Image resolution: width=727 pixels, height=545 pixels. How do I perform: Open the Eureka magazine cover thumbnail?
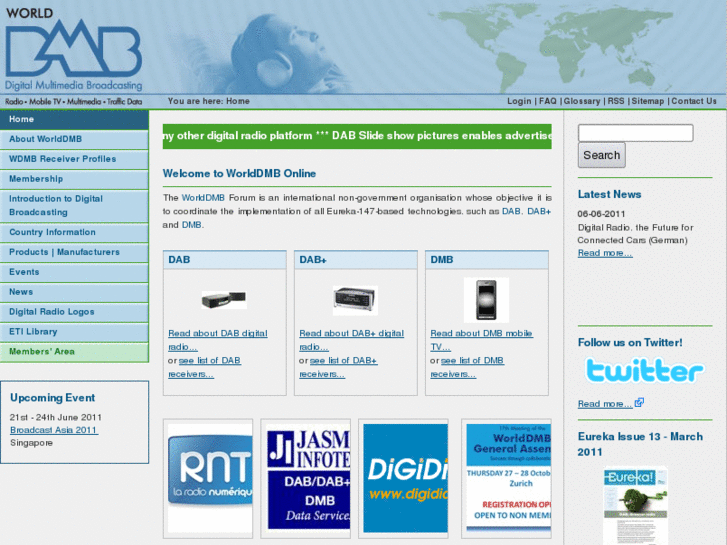coord(635,506)
